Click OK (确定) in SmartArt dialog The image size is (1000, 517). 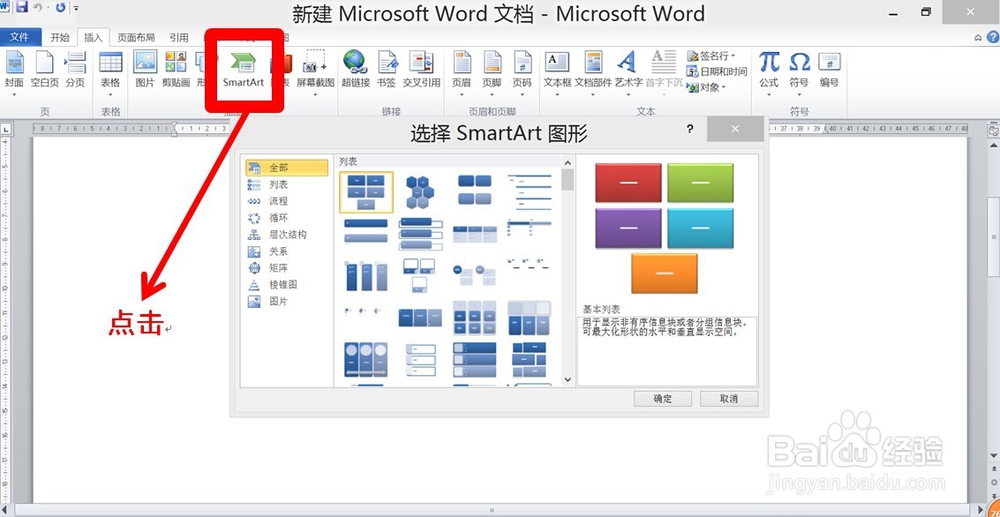pos(663,399)
